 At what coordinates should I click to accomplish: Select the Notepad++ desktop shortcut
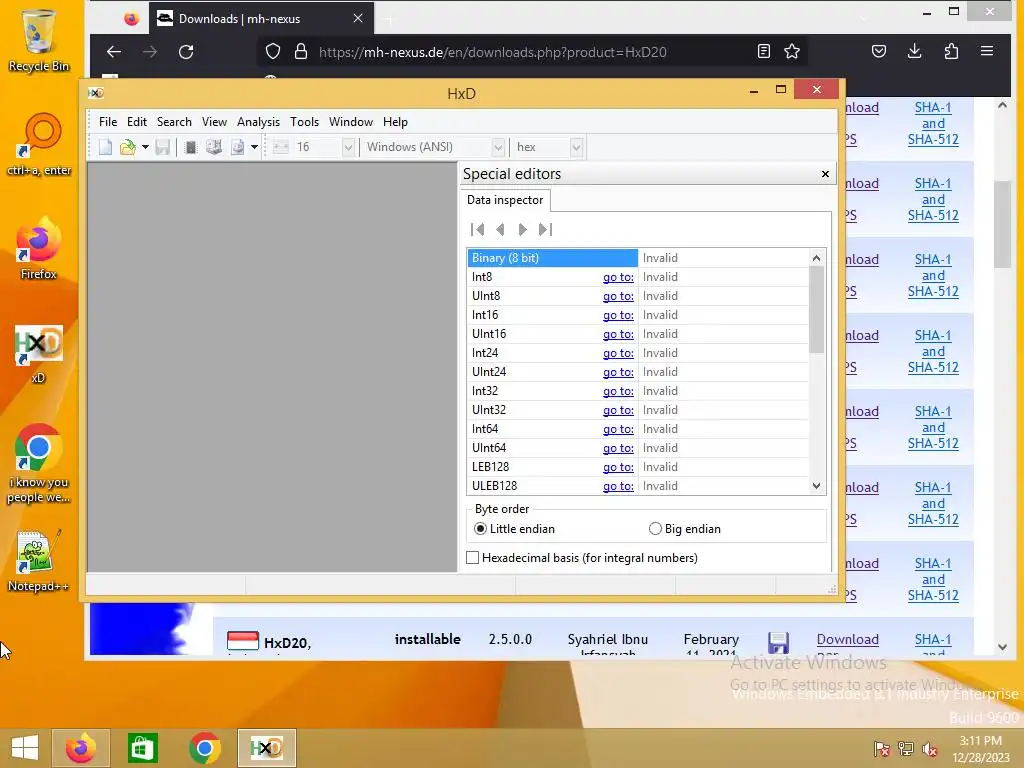[x=39, y=560]
